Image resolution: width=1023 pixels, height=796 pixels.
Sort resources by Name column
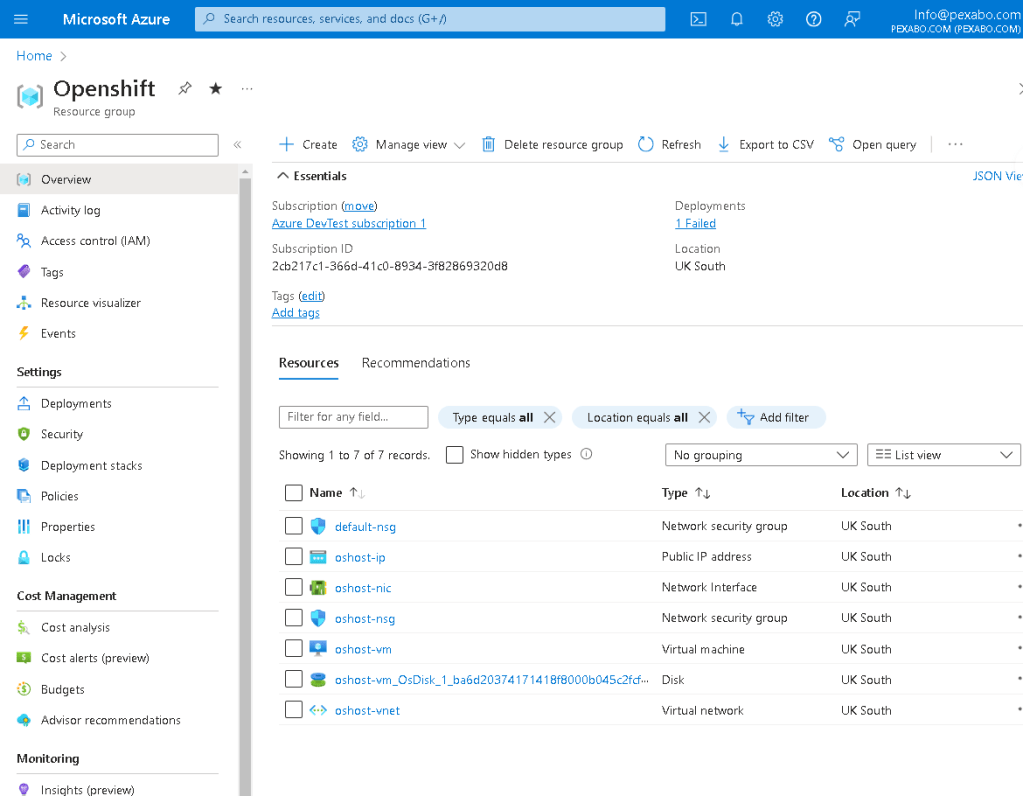337,493
